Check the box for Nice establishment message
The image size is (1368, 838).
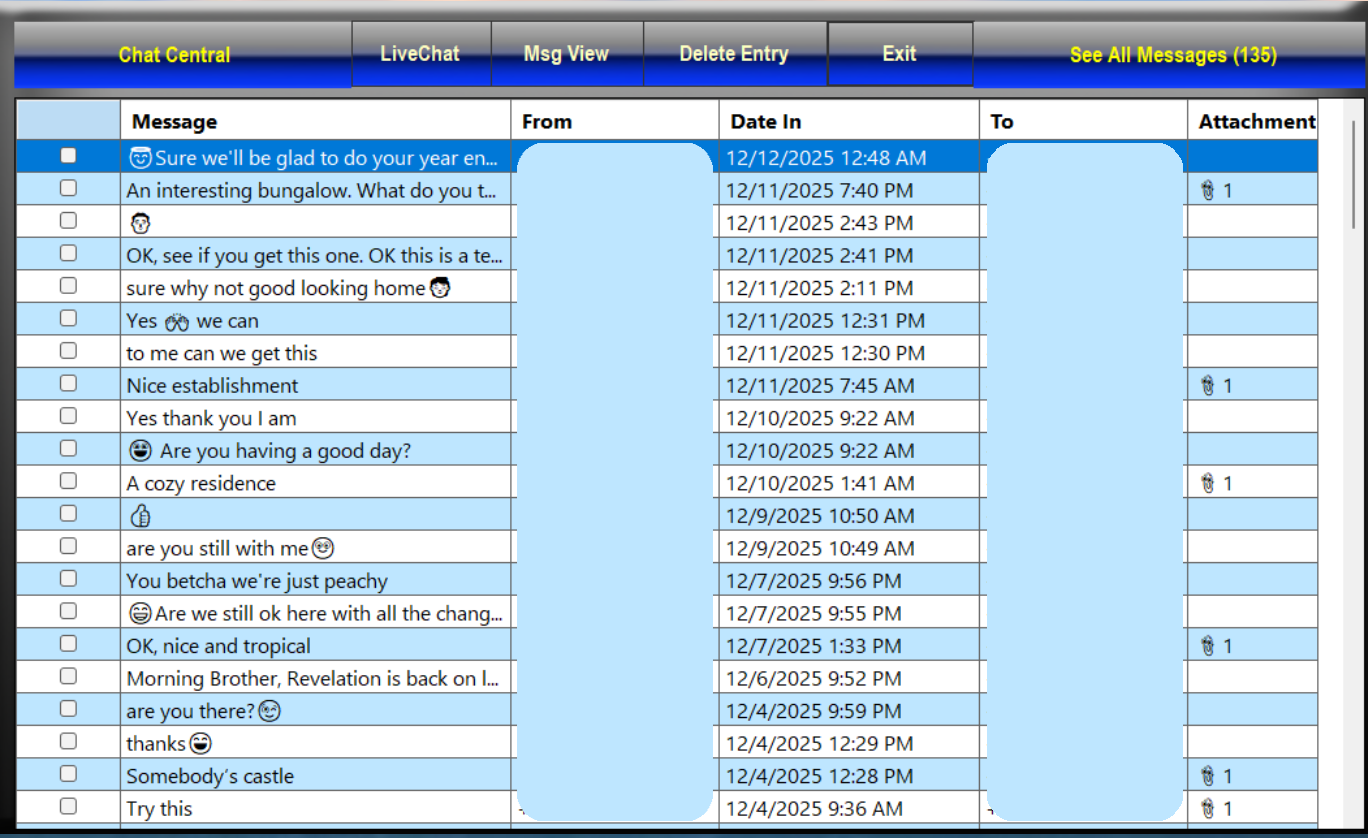point(68,385)
